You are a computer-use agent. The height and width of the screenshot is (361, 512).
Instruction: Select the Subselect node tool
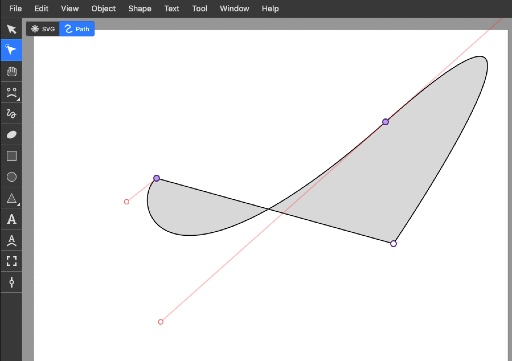point(11,50)
